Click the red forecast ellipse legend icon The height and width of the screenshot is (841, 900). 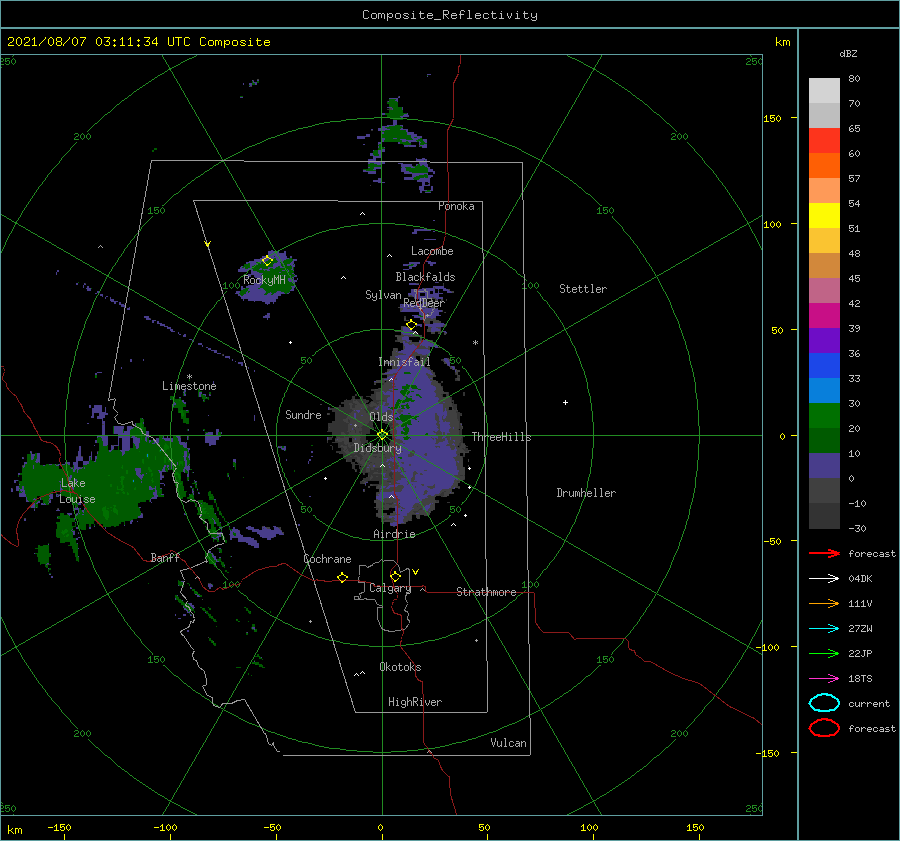(x=824, y=728)
